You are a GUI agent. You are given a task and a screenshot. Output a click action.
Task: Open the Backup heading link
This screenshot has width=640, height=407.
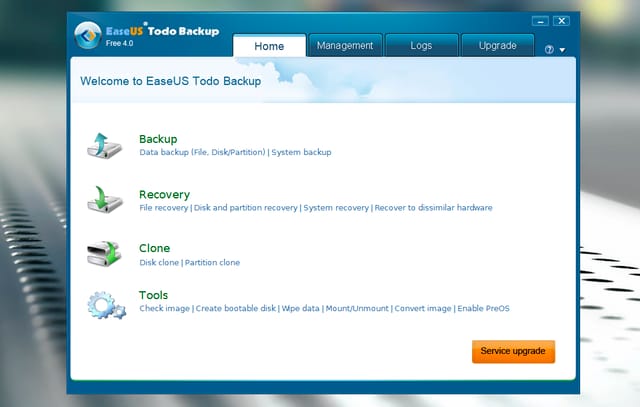[x=158, y=139]
